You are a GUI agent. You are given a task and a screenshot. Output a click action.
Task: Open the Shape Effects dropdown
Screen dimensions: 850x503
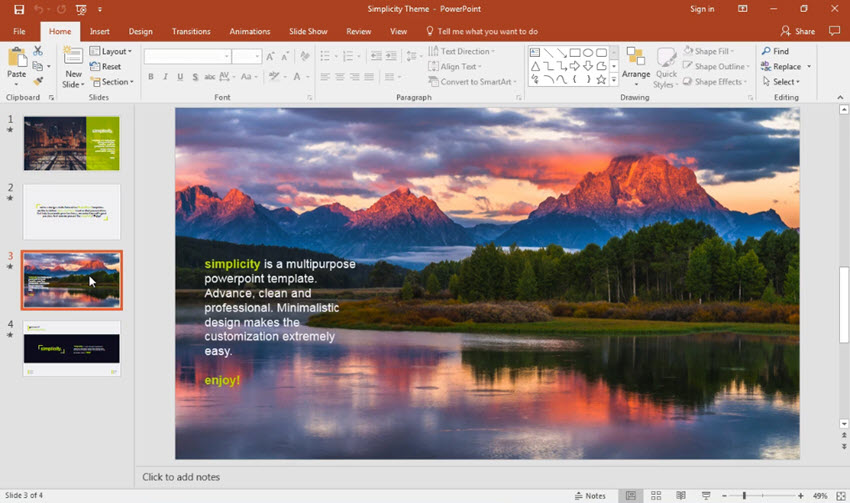(715, 81)
